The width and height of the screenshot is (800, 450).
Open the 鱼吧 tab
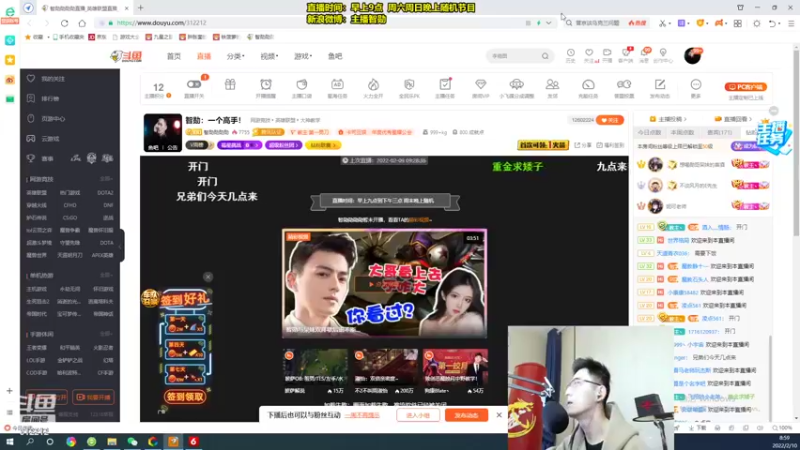click(335, 56)
